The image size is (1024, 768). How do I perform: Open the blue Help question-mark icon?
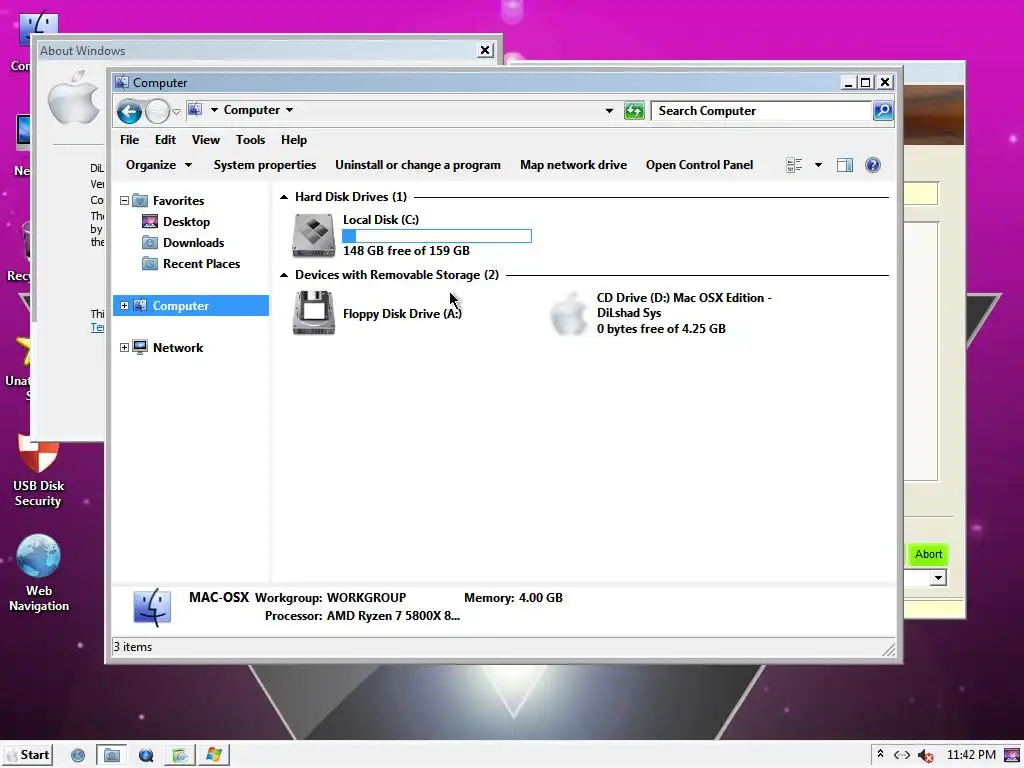coord(872,165)
